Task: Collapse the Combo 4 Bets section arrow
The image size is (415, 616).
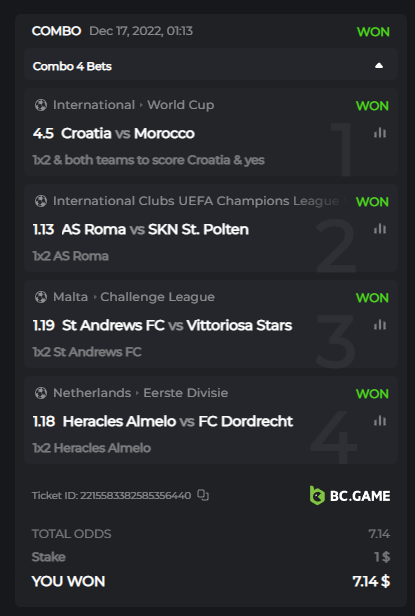Action: click(x=379, y=66)
